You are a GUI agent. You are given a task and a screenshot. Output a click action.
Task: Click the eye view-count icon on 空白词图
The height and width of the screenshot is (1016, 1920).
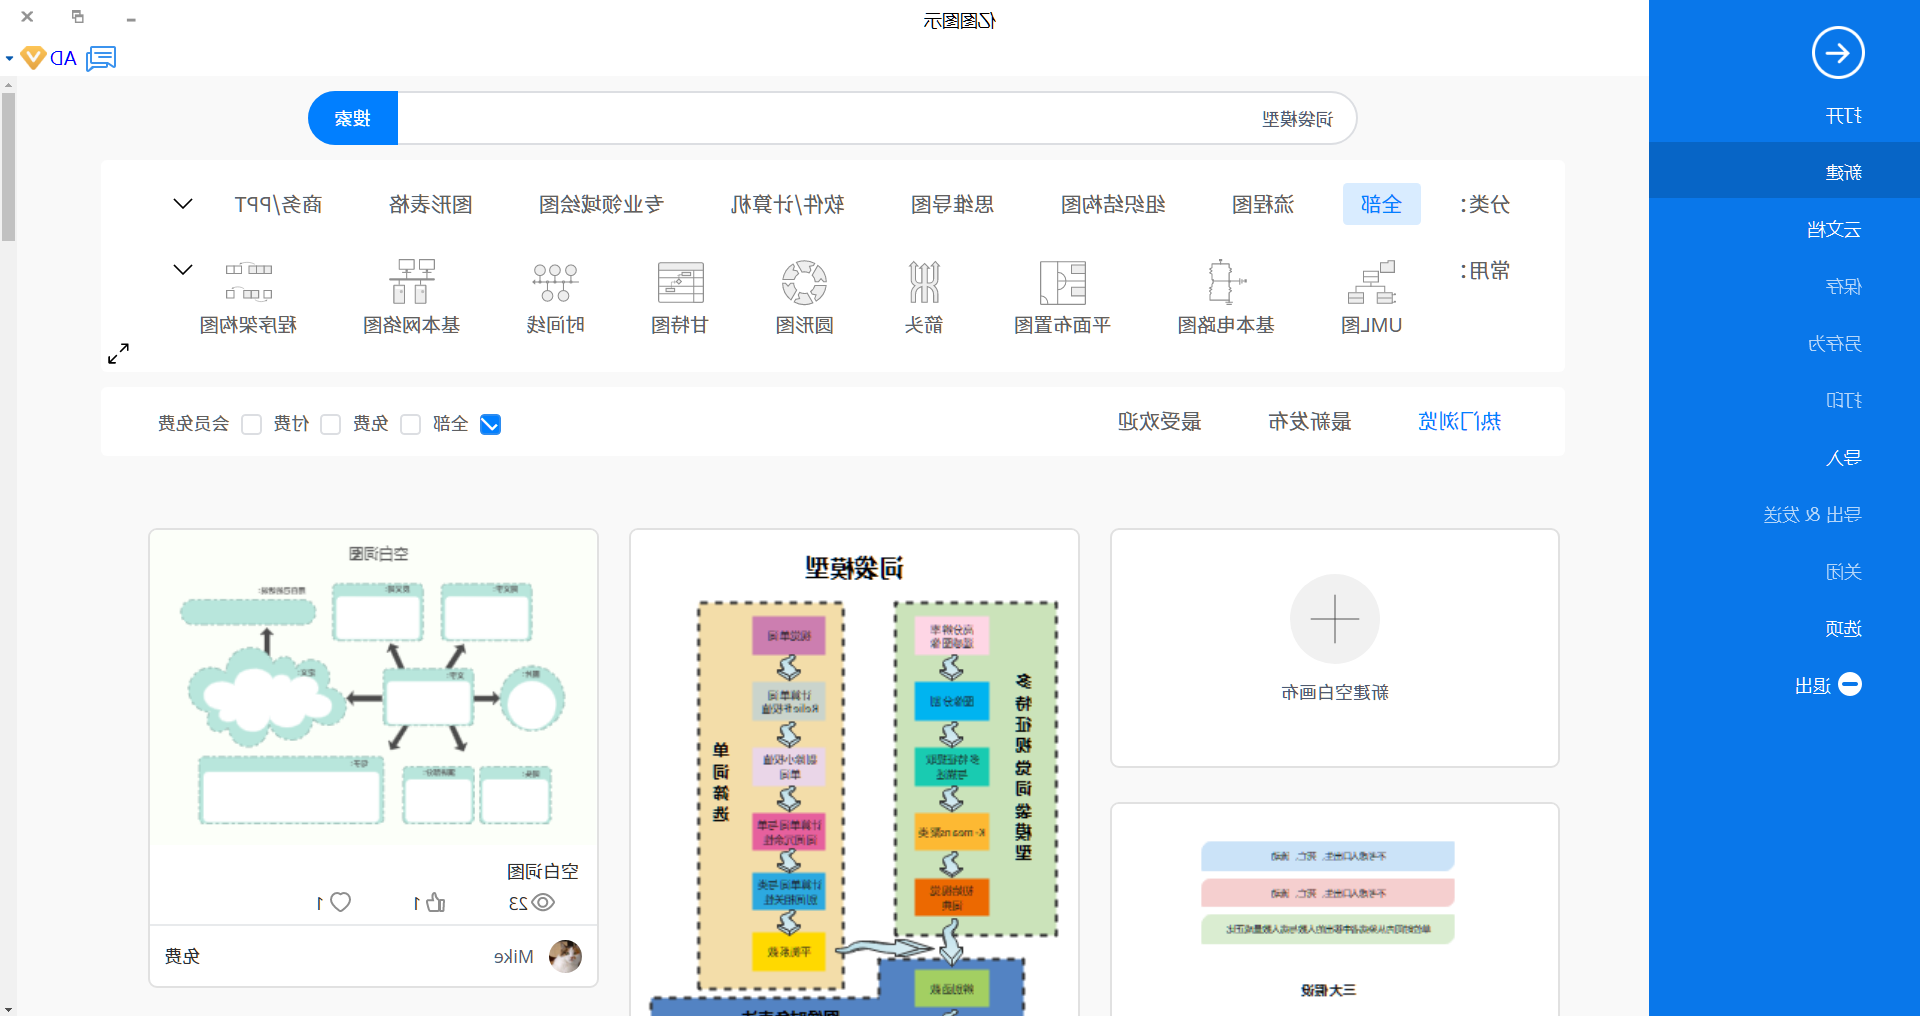click(543, 902)
